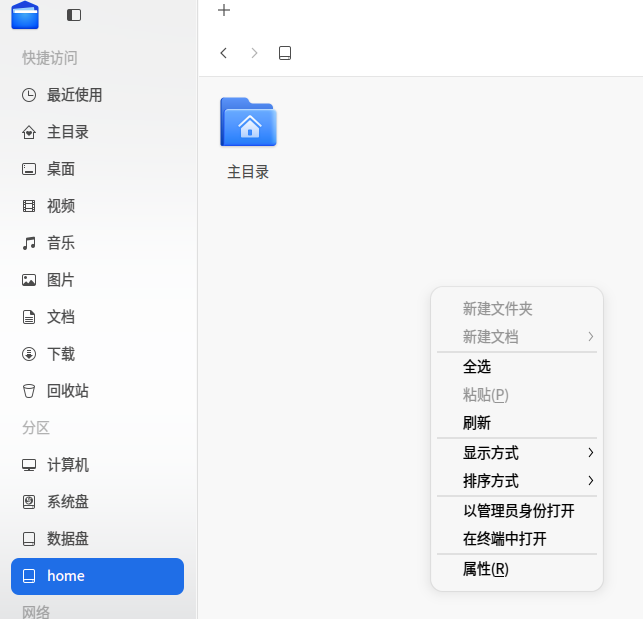Select the 主目录 folder thumbnail
The image size is (643, 619).
pyautogui.click(x=249, y=122)
